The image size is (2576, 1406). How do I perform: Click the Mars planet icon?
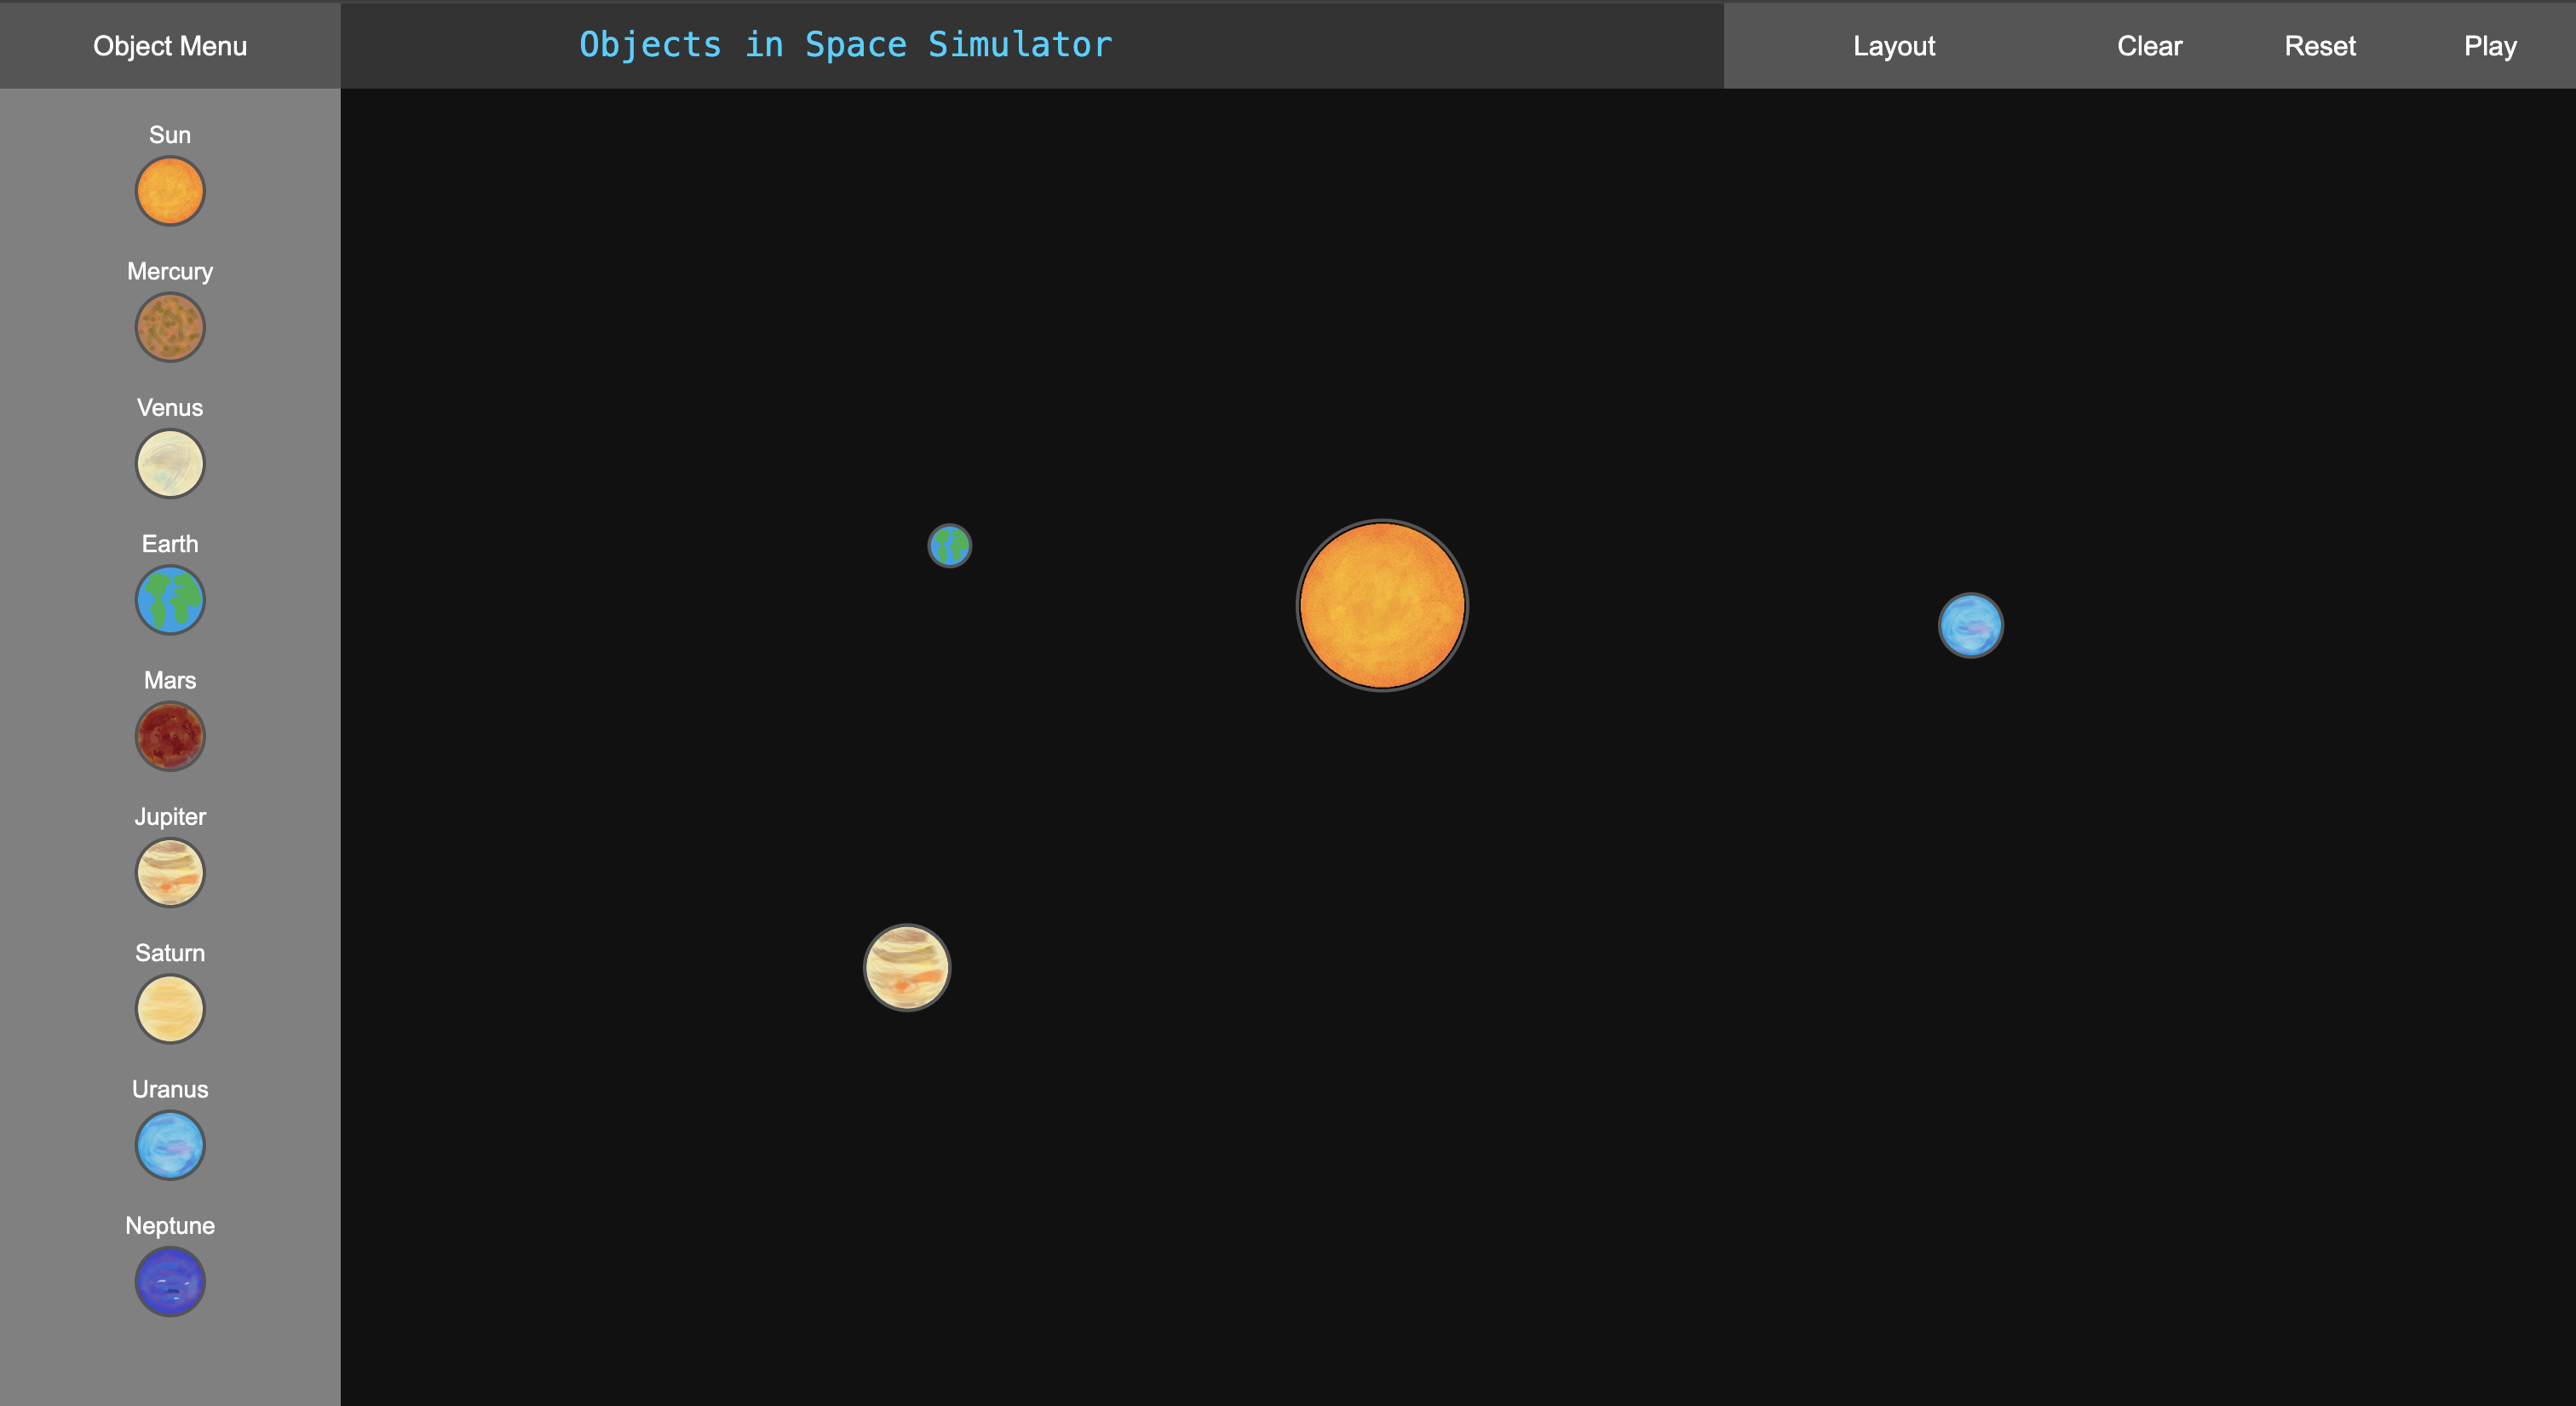[x=170, y=737]
